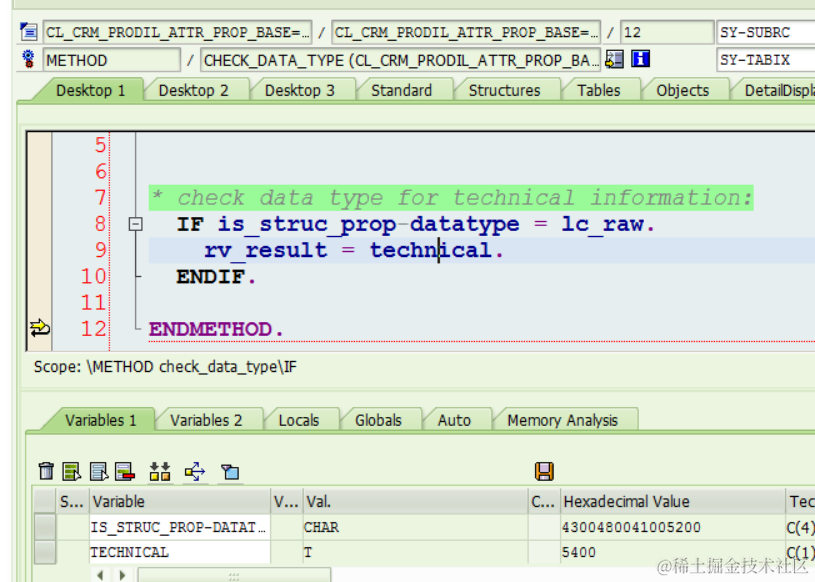Image resolution: width=815 pixels, height=582 pixels.
Task: Switch to the Desktop 2 tab
Action: 193,91
